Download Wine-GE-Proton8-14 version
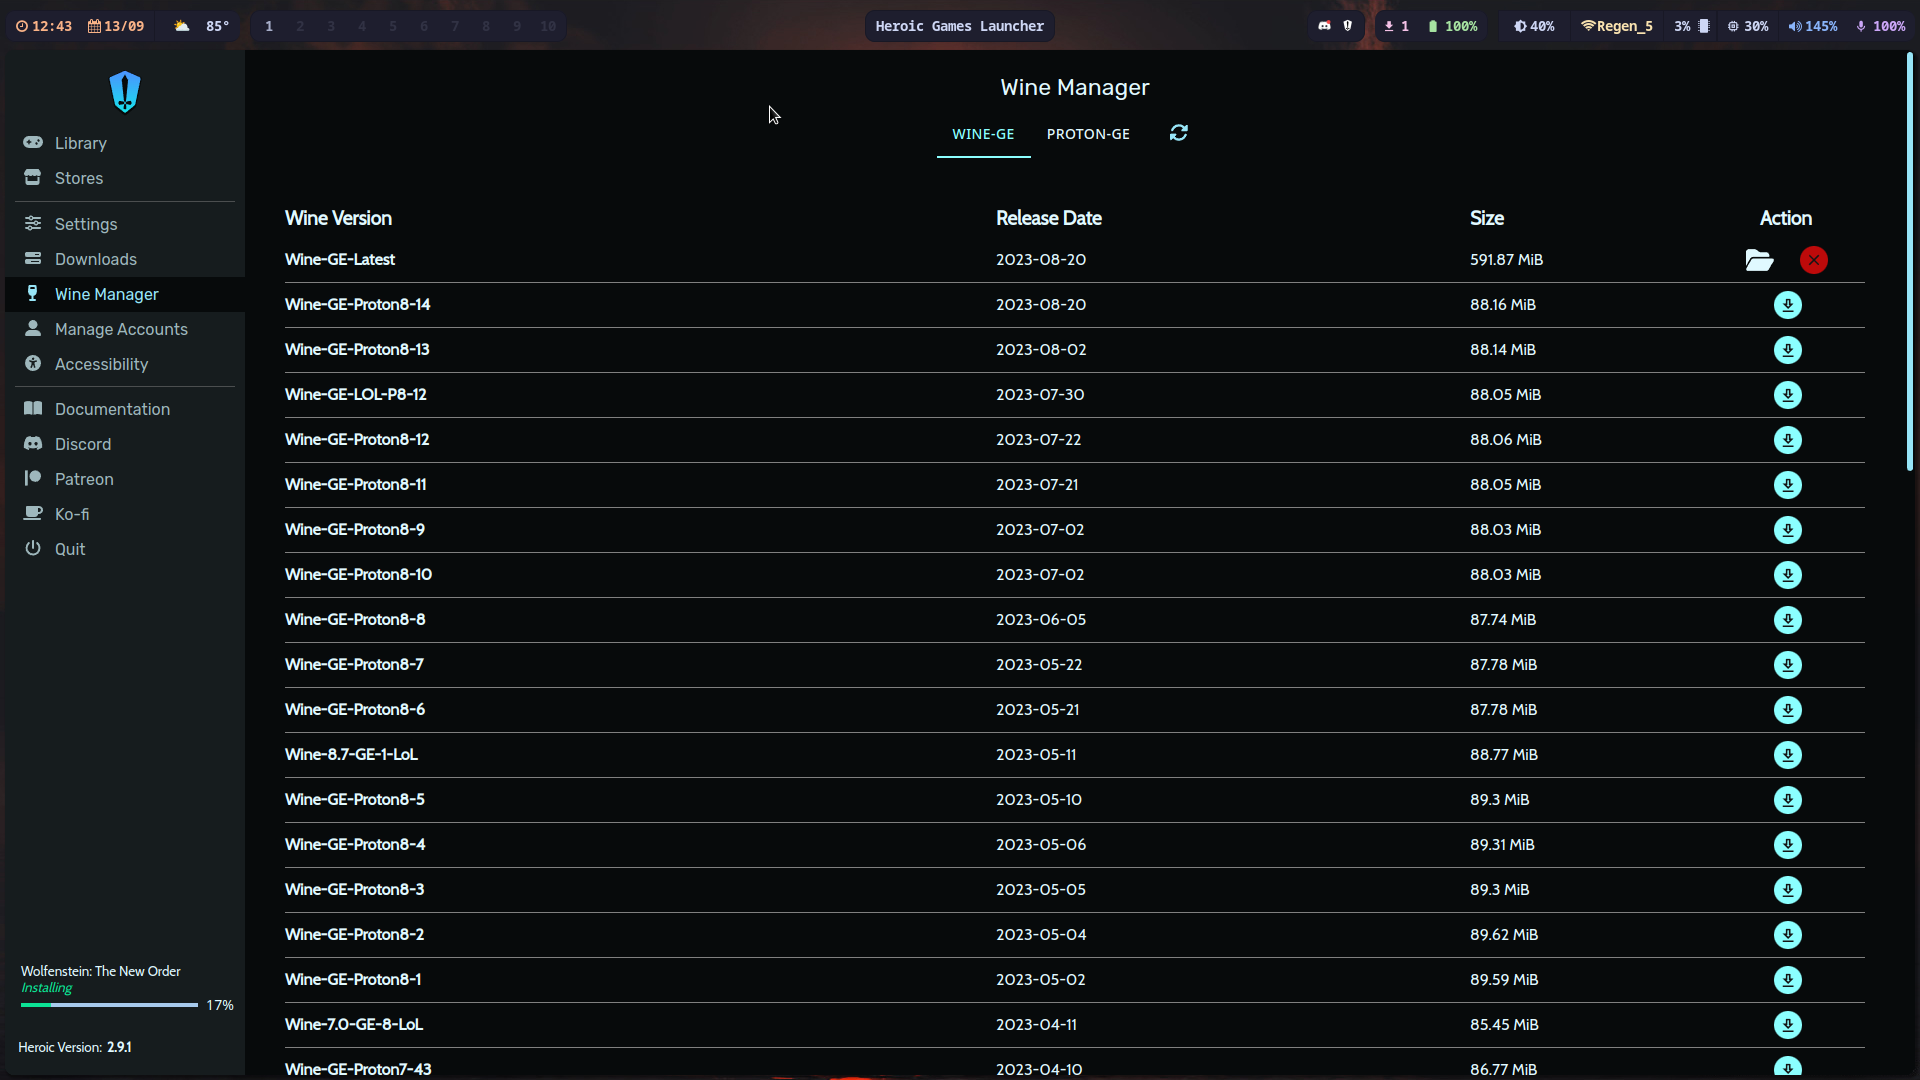Screen dimensions: 1920x1080 click(x=1787, y=305)
